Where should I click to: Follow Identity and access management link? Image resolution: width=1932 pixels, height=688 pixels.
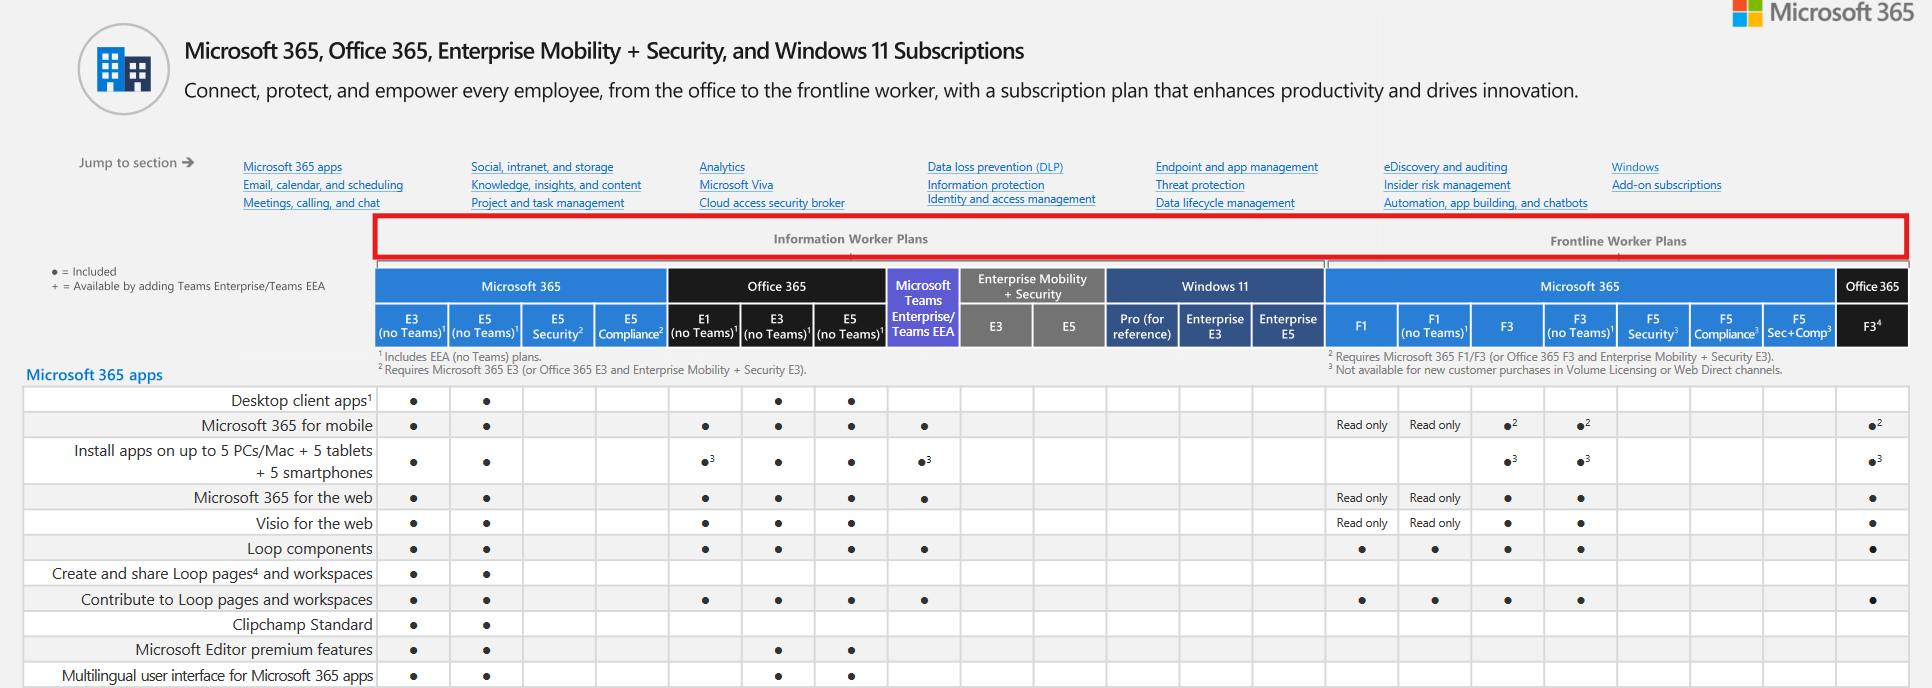[1011, 199]
